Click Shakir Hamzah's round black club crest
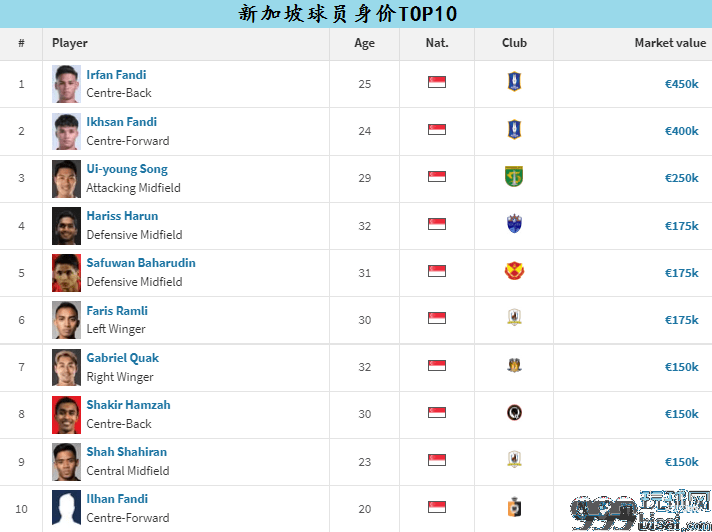Screen dimensions: 712x532 click(514, 413)
